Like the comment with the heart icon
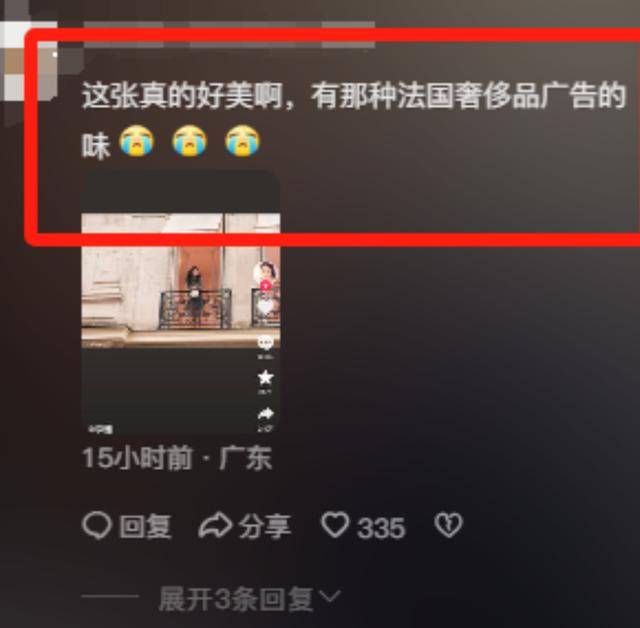This screenshot has width=640, height=628. click(x=336, y=525)
